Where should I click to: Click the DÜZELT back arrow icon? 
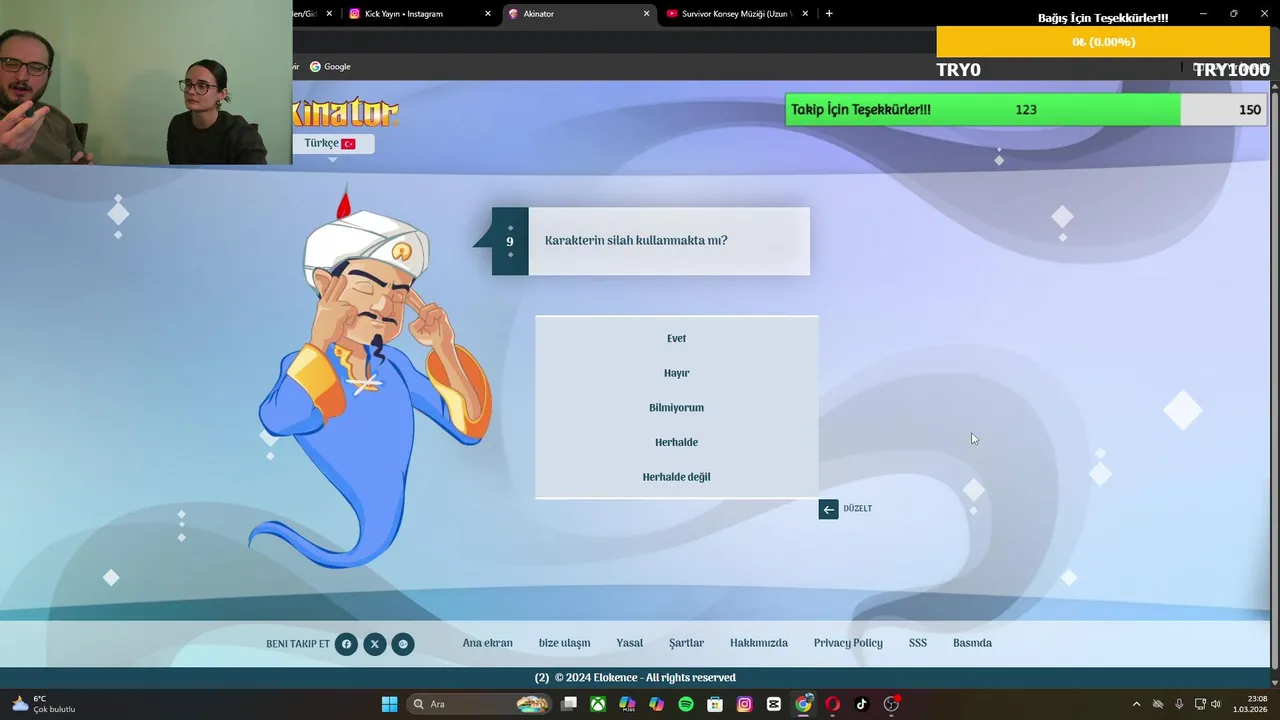click(x=828, y=509)
